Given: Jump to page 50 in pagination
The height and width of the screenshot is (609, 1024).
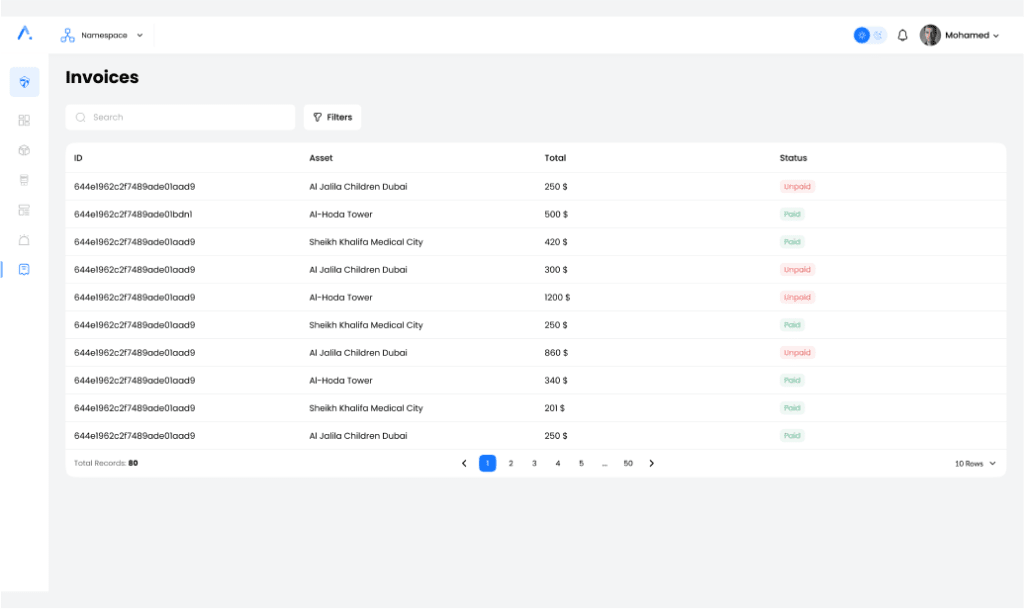Looking at the screenshot, I should pyautogui.click(x=628, y=464).
